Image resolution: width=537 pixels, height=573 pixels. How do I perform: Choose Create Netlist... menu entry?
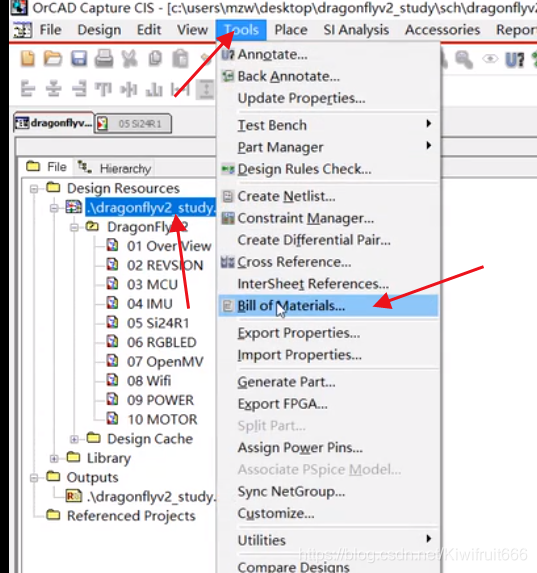329,196
